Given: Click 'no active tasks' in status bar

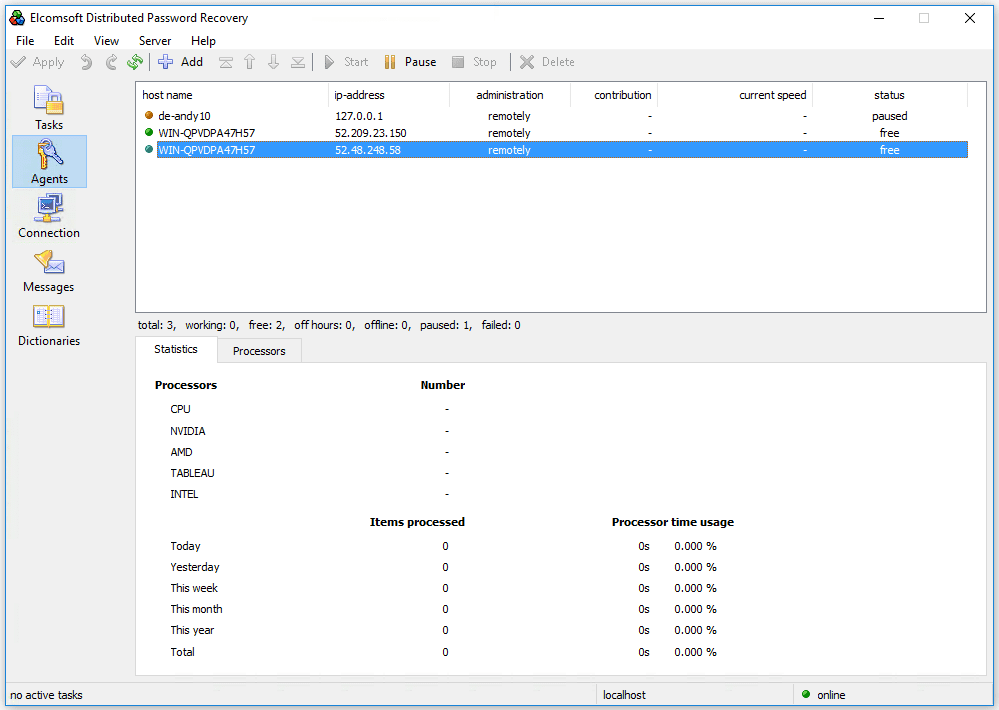Looking at the screenshot, I should pyautogui.click(x=47, y=695).
